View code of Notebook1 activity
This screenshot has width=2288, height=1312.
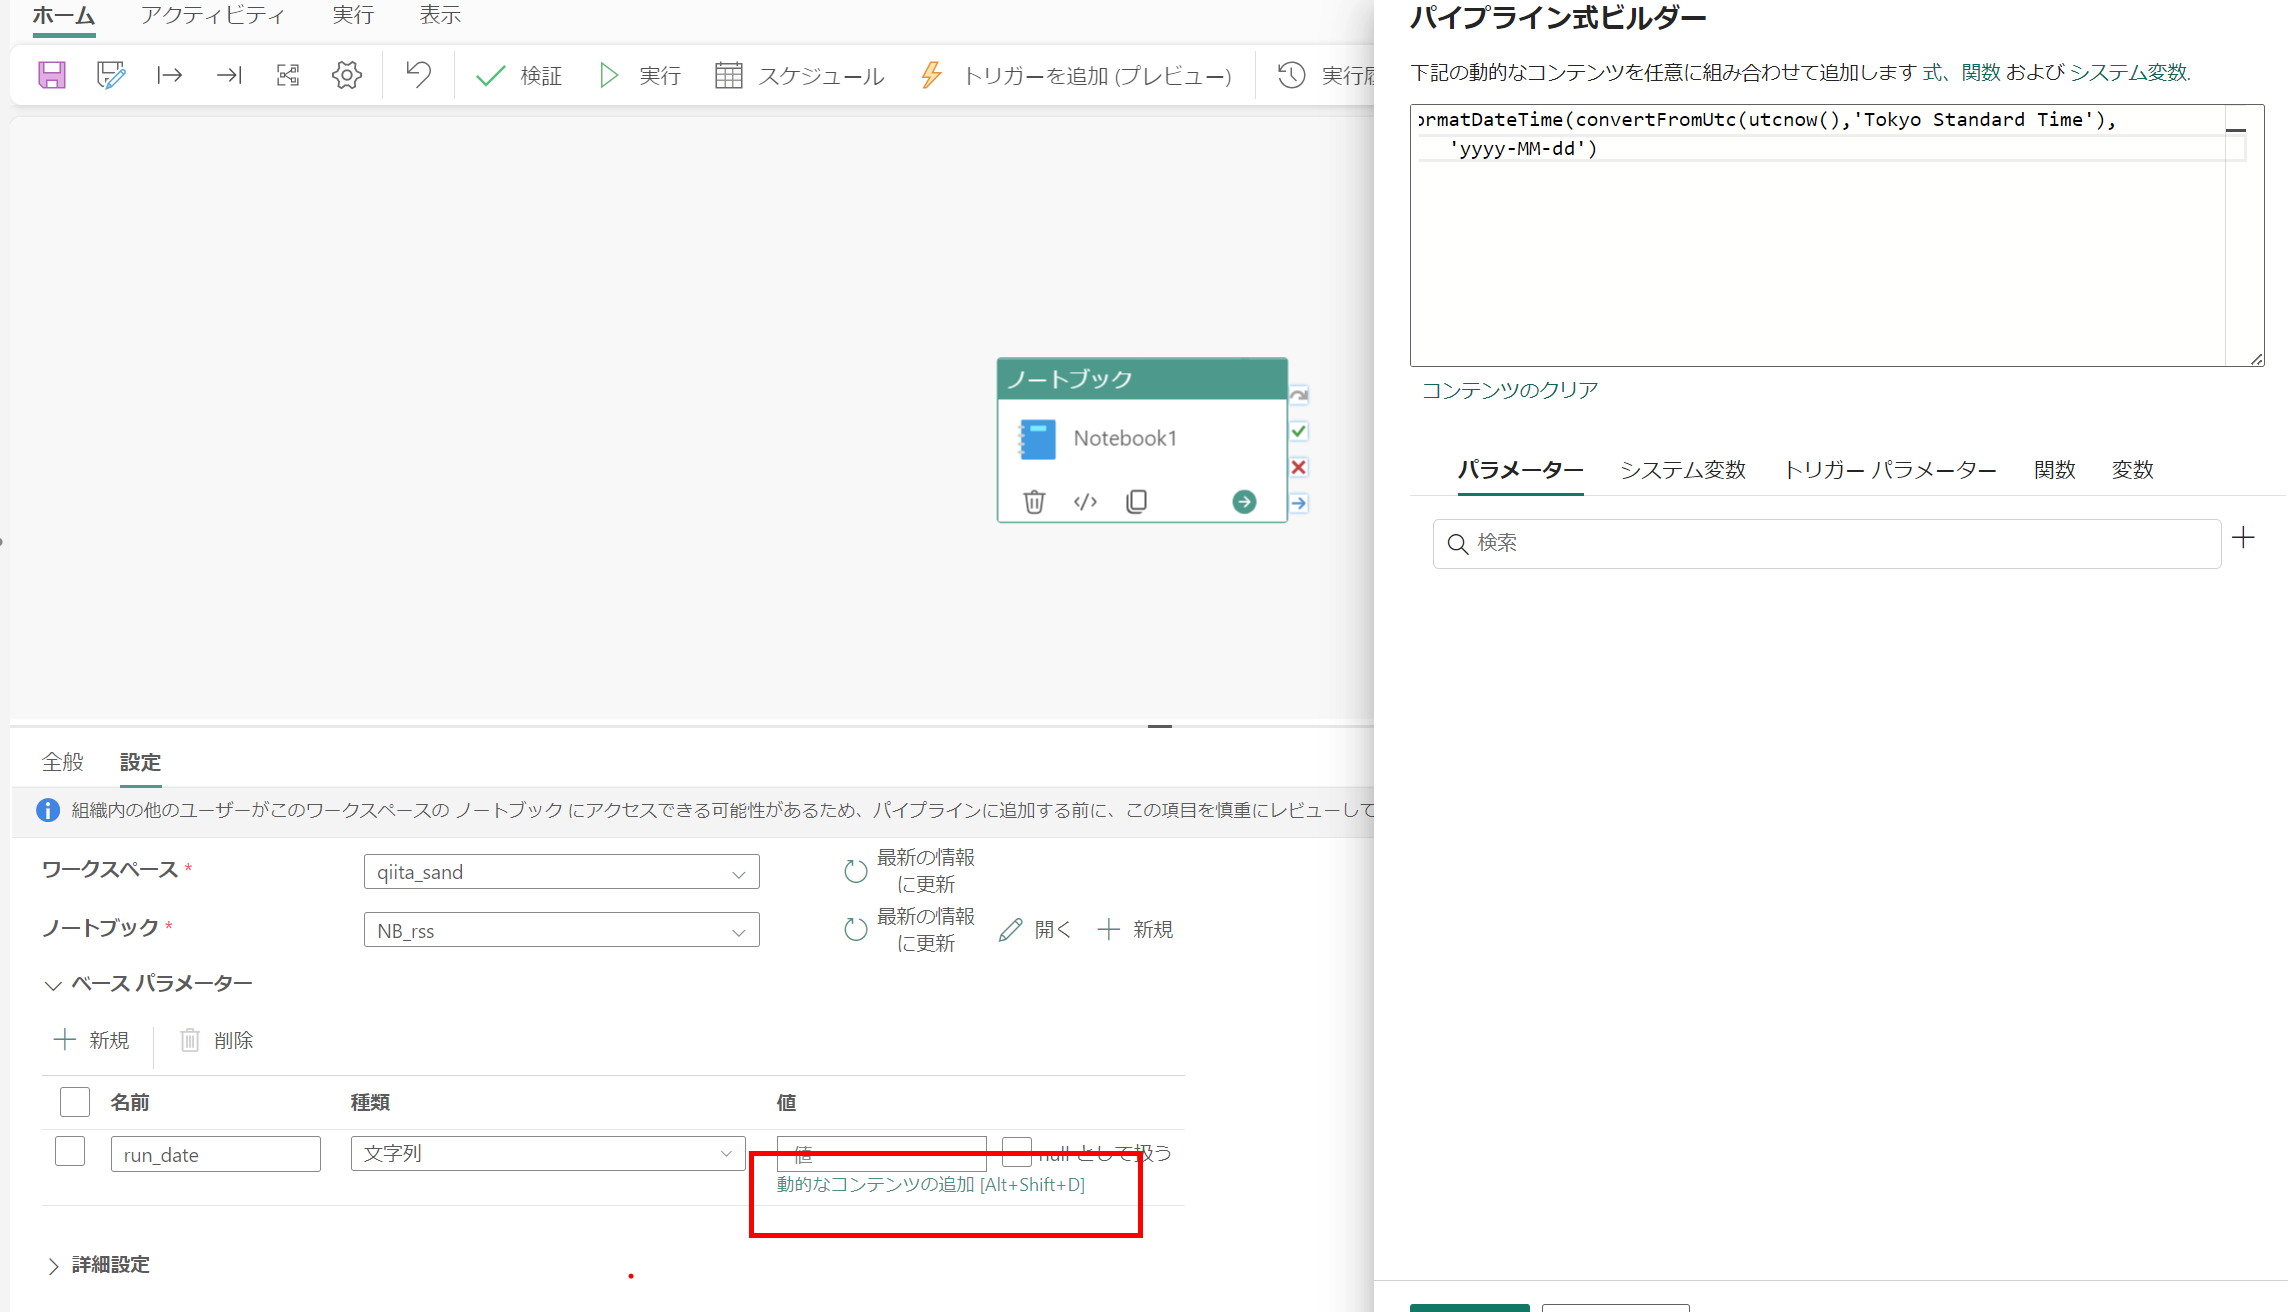[x=1085, y=502]
